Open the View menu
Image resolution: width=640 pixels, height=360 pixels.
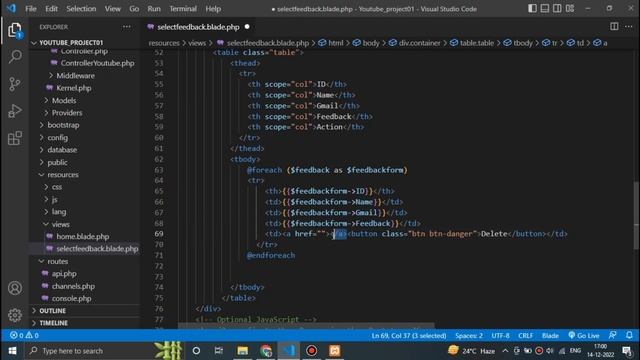(x=113, y=9)
